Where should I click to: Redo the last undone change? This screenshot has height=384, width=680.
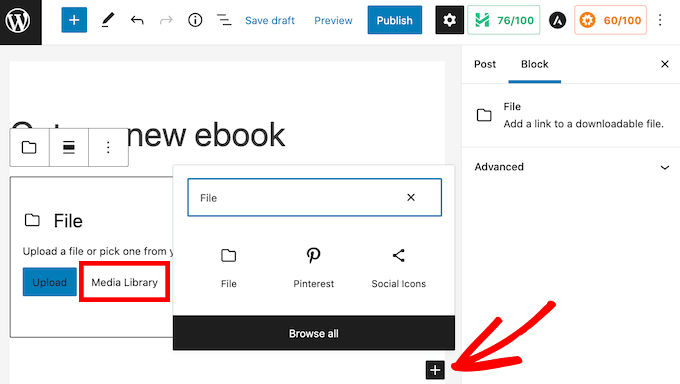pos(166,20)
